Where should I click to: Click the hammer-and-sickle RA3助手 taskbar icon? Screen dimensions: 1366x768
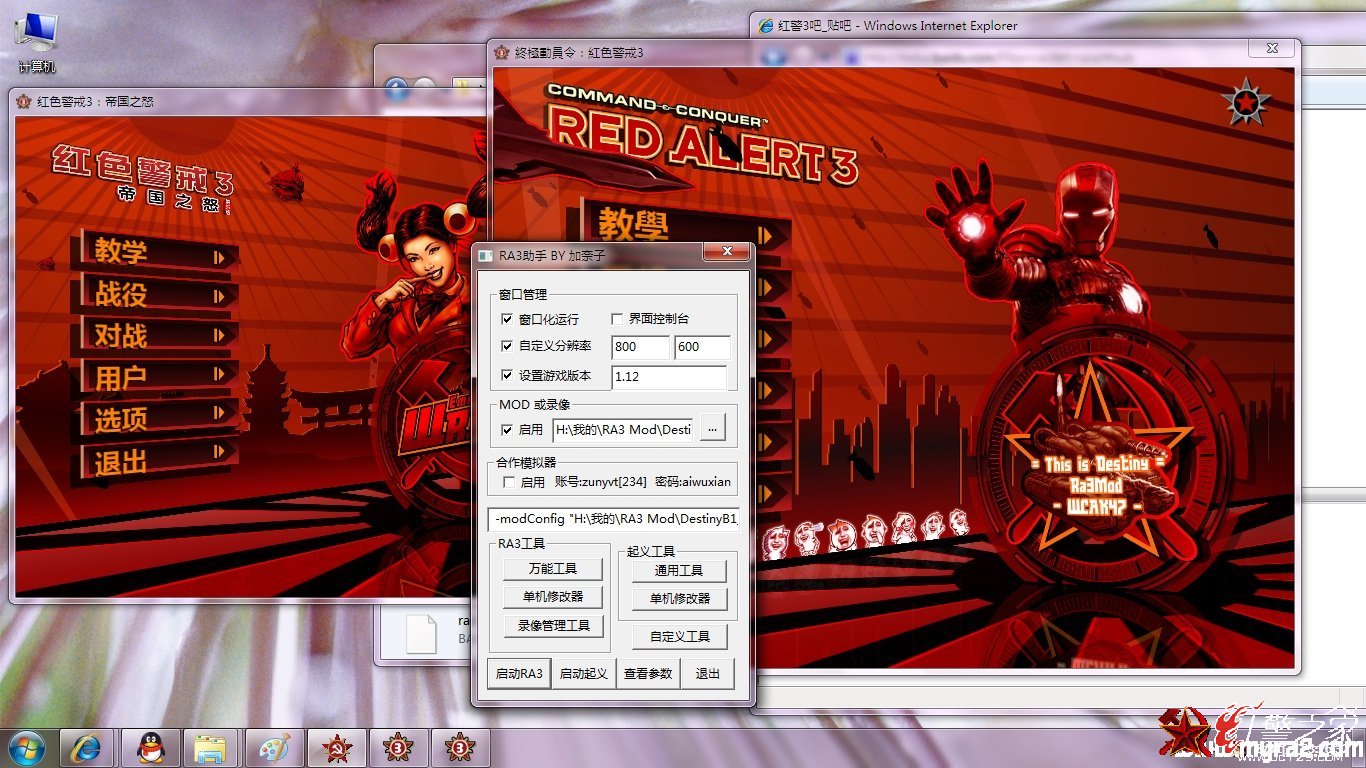(337, 748)
